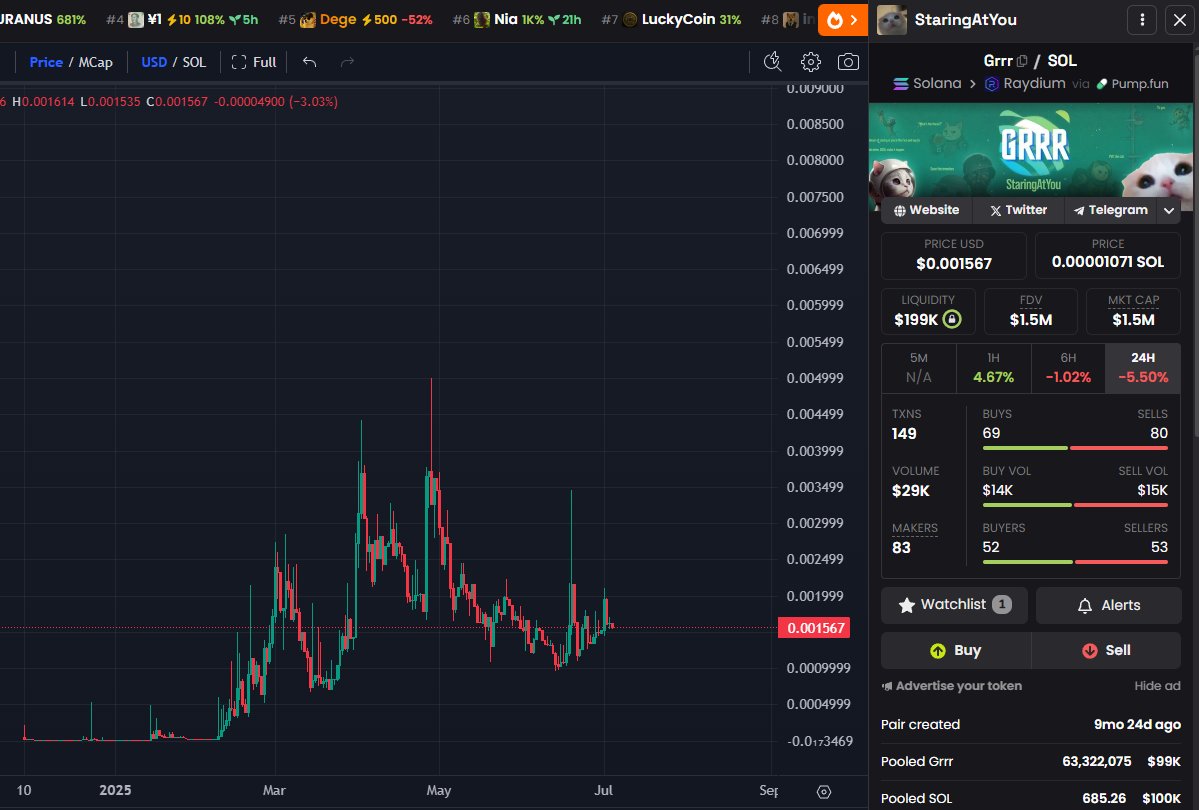Screen dimensions: 1199x810
Task: Click the MAKERS 83 stat
Action: [x=915, y=539]
